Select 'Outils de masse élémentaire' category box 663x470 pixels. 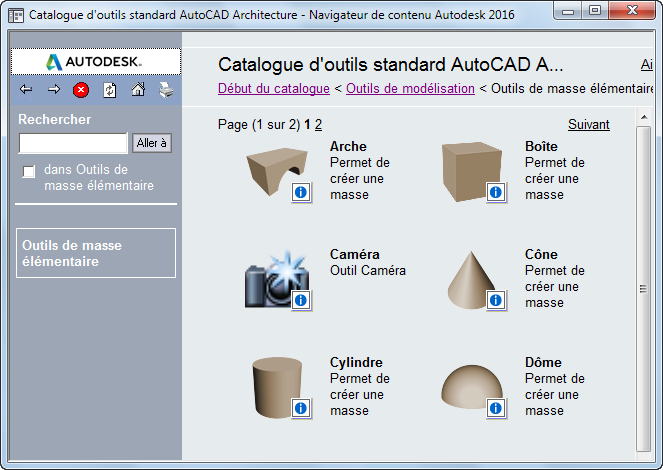[x=96, y=253]
